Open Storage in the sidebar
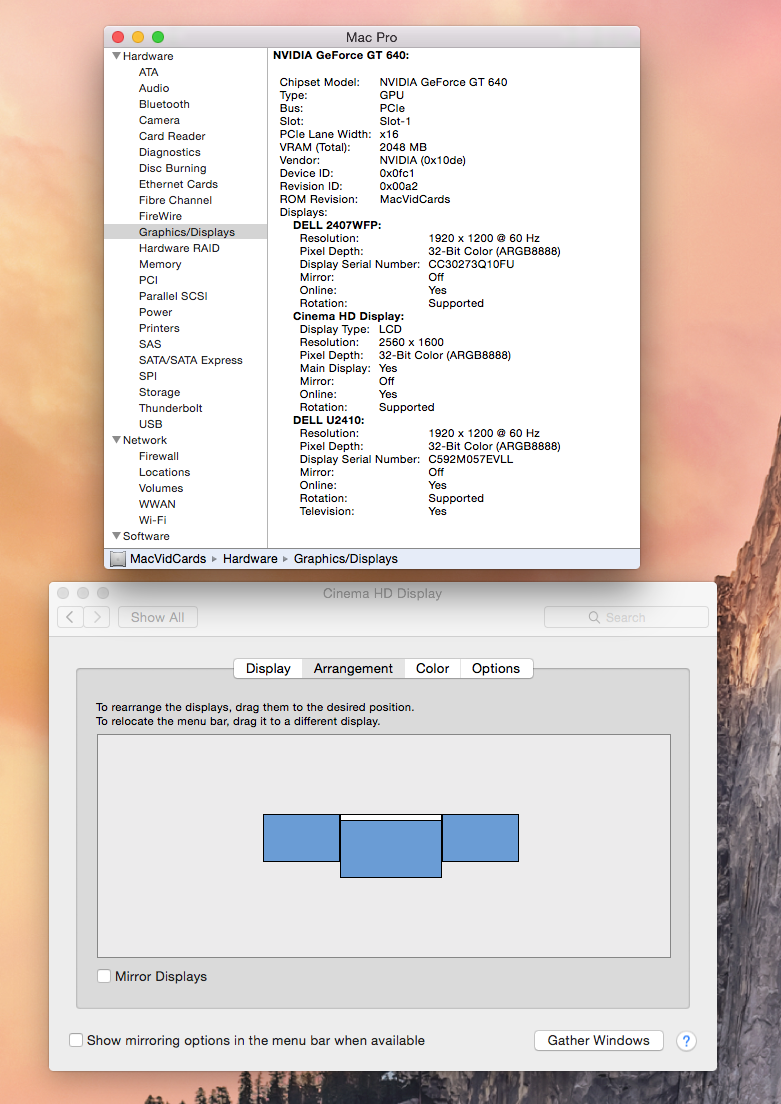 pos(159,392)
